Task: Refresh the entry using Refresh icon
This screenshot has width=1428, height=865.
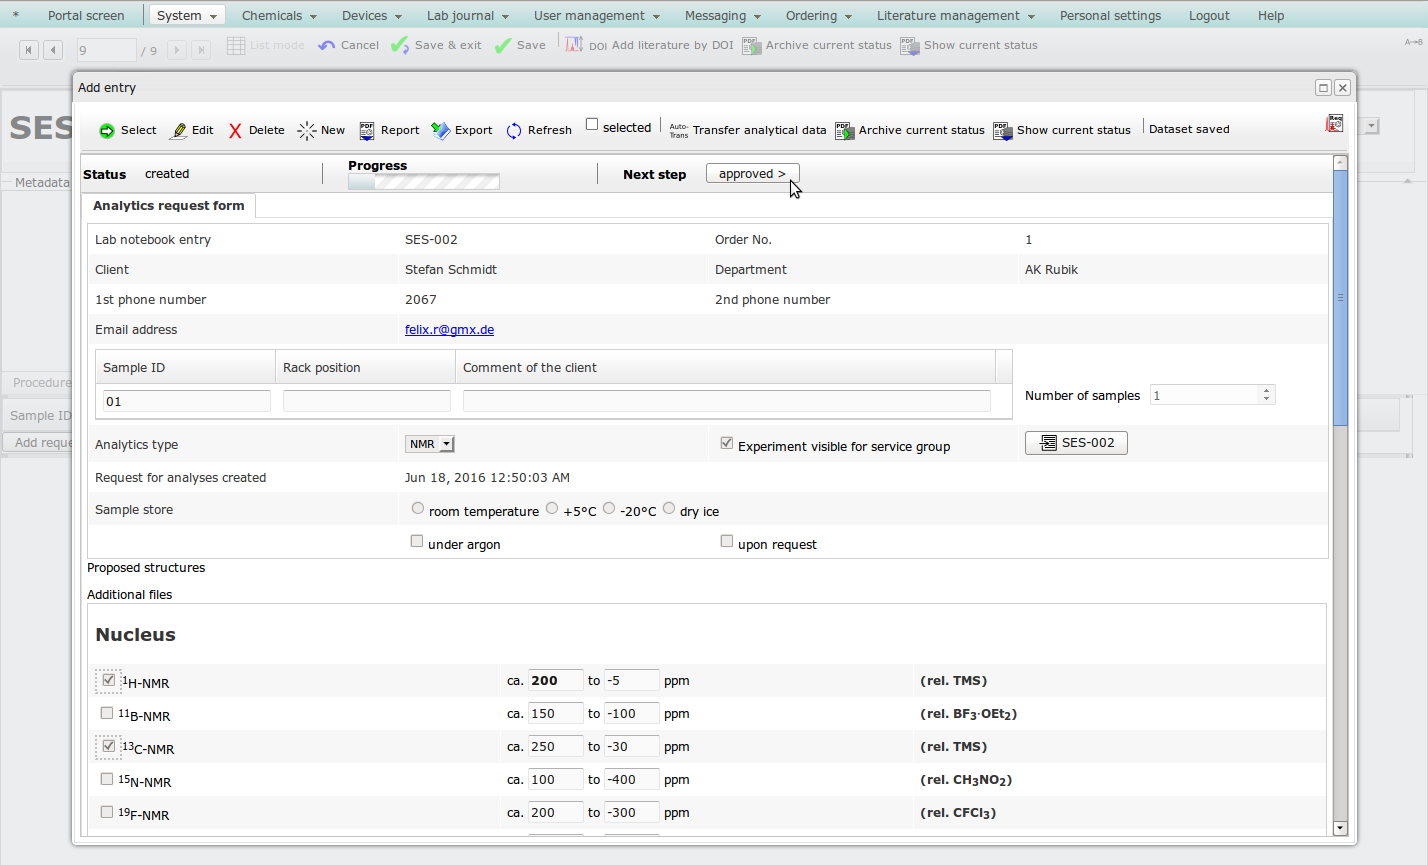Action: pyautogui.click(x=514, y=131)
